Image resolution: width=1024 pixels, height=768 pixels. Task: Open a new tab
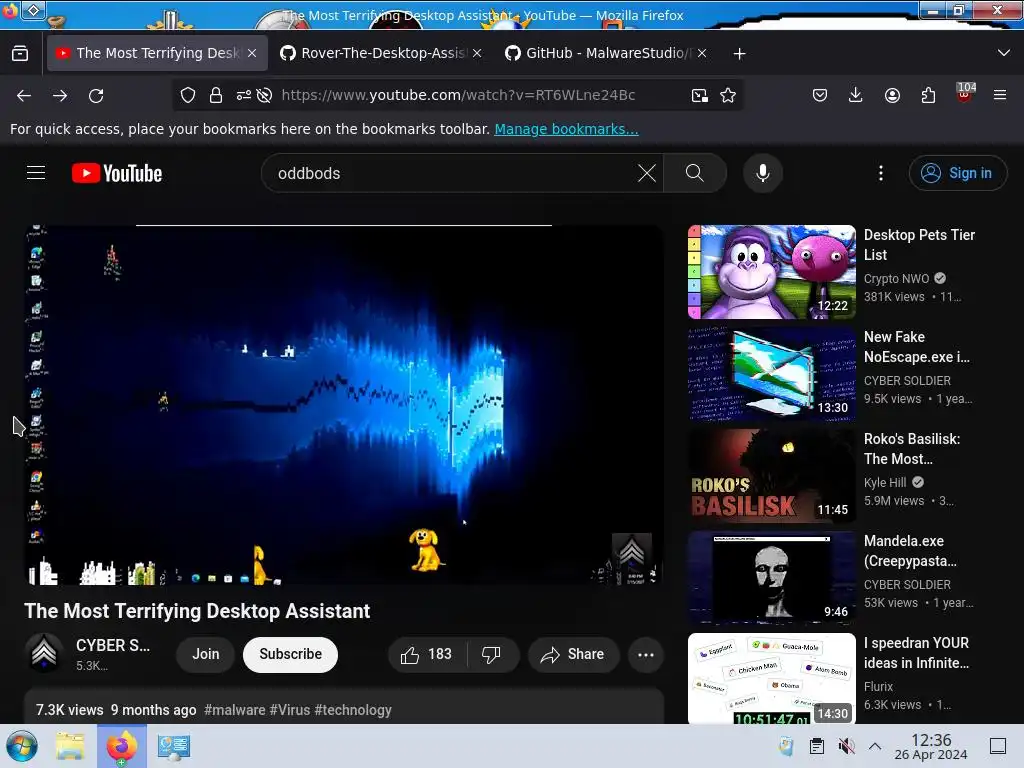[x=739, y=54]
